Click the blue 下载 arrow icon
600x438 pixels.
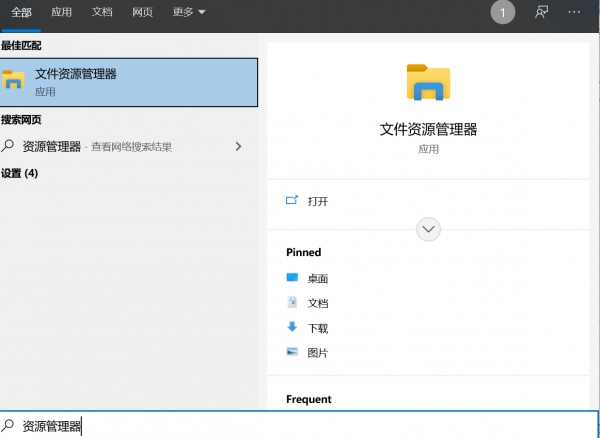(292, 327)
